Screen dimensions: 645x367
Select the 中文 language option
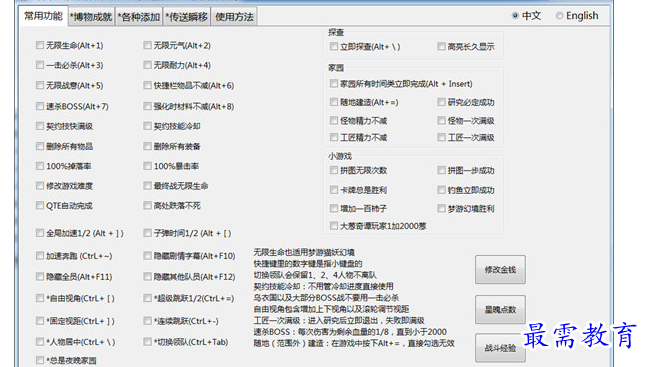pyautogui.click(x=515, y=16)
